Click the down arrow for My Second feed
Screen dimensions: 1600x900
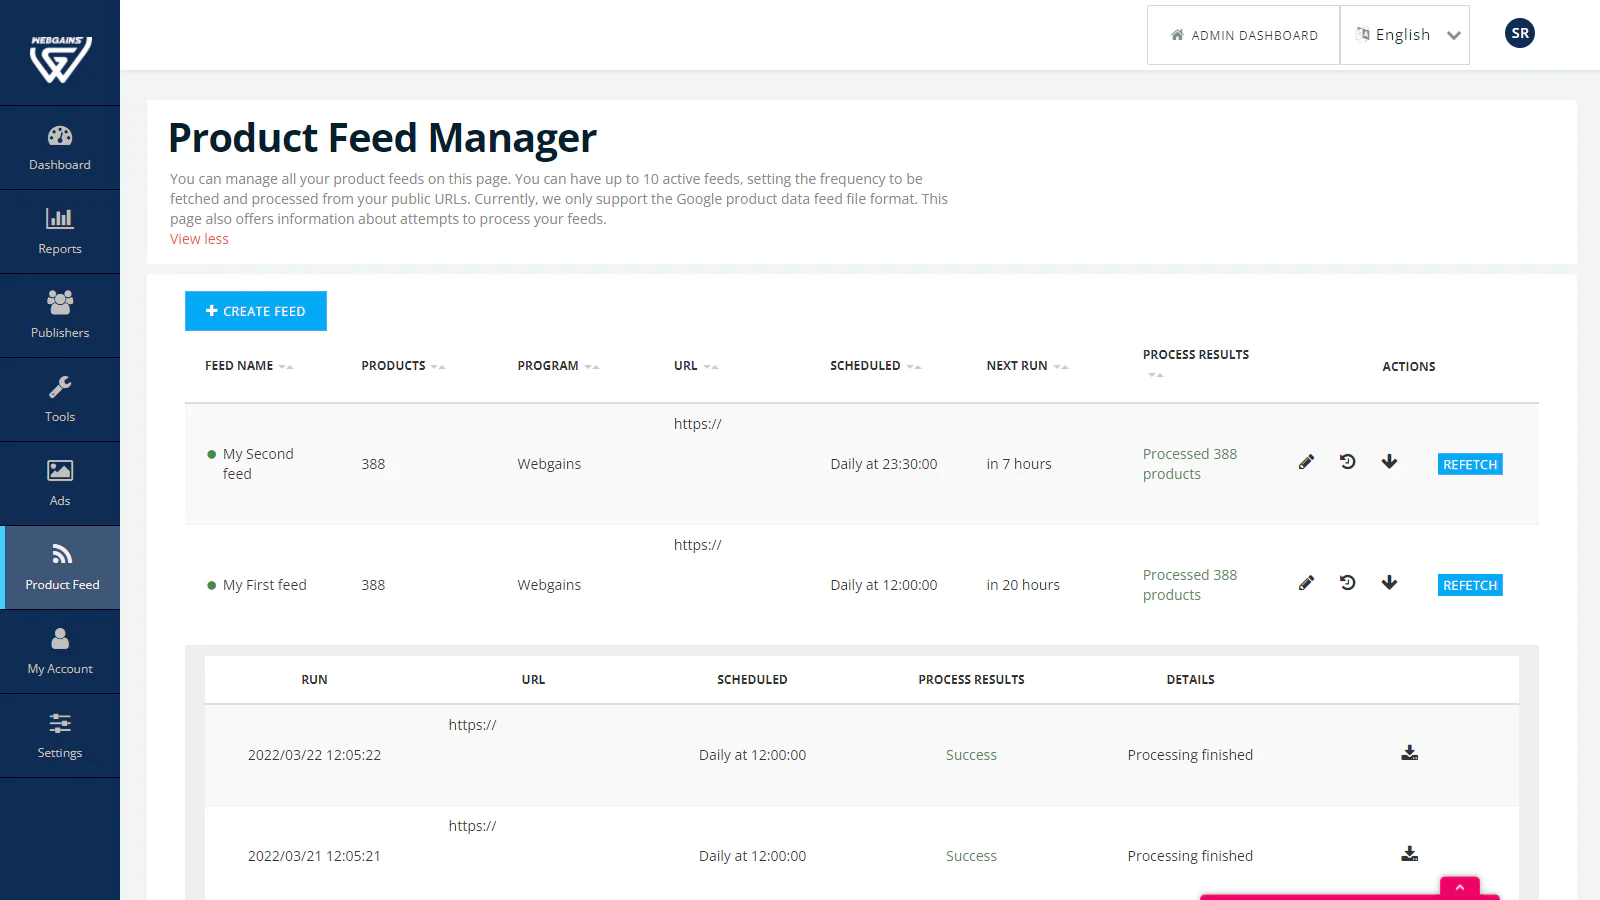[x=1389, y=462]
